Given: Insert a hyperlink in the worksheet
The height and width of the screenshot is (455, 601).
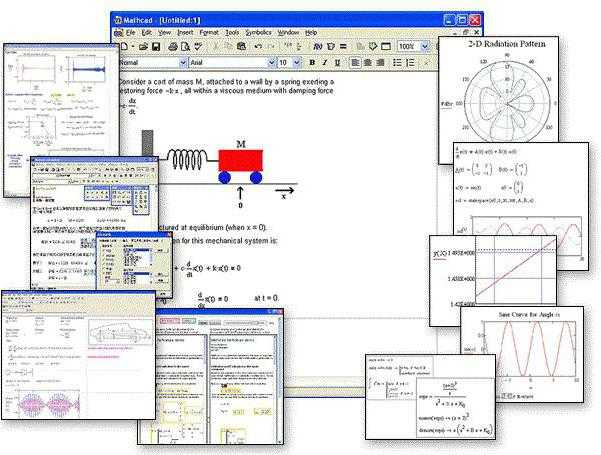Looking at the screenshot, I should (x=360, y=46).
